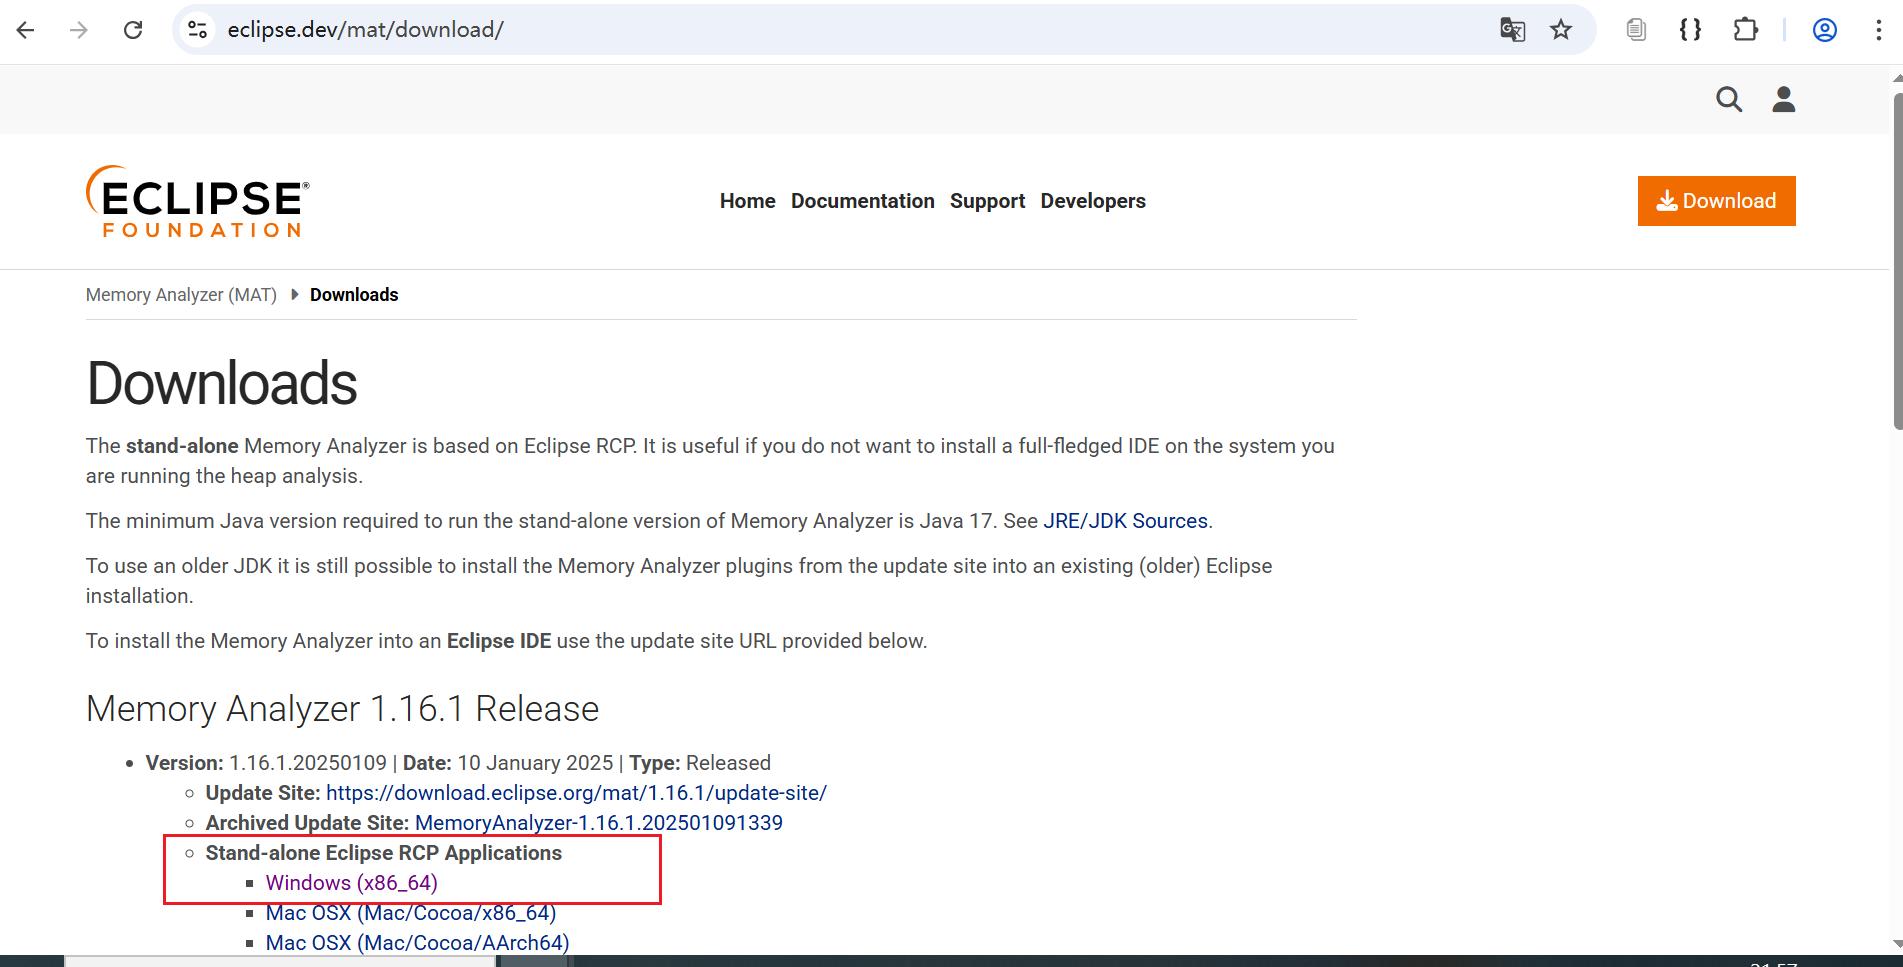This screenshot has width=1903, height=967.
Task: Bookmark this page with the star icon
Action: pyautogui.click(x=1561, y=30)
